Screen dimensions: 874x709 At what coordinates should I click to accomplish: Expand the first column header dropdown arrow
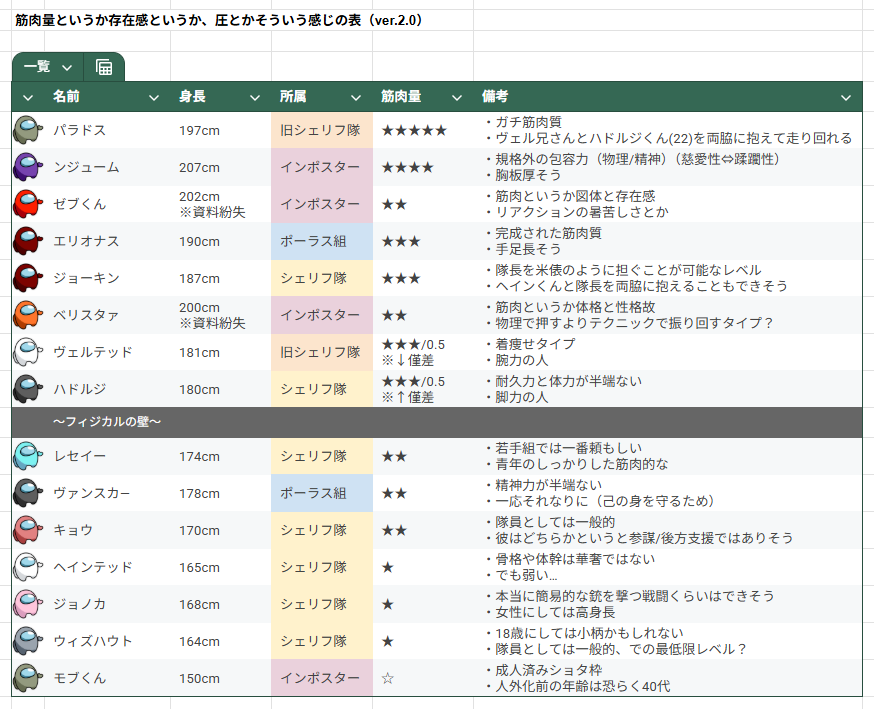pyautogui.click(x=28, y=98)
